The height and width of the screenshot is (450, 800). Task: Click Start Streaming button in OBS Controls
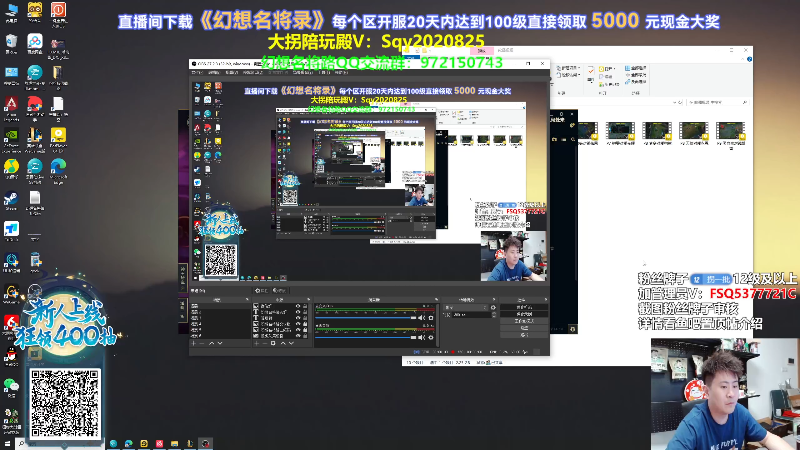(x=524, y=307)
